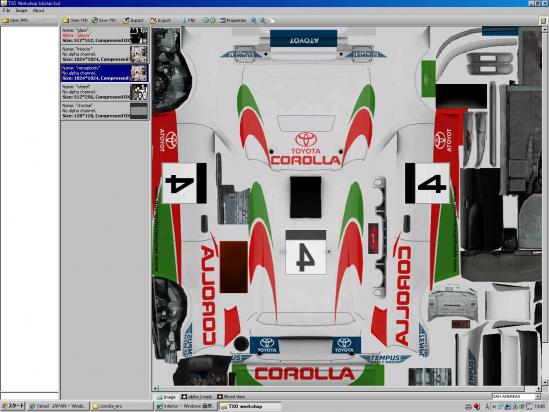Click the taskbar clock
Image resolution: width=549 pixels, height=412 pixels.
coord(540,406)
